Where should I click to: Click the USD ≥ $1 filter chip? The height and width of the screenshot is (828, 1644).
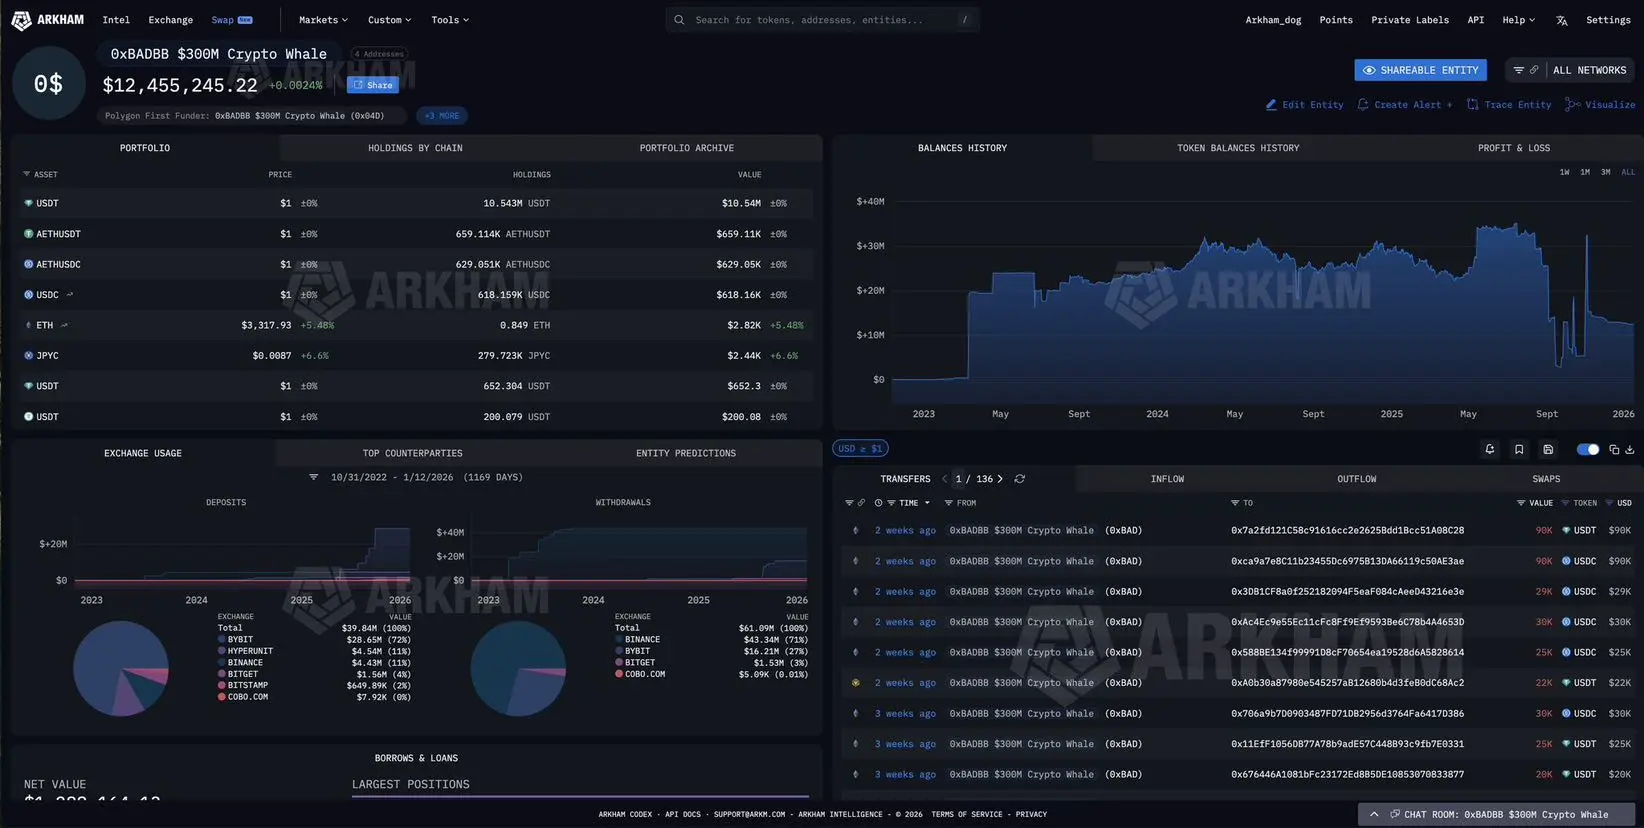[860, 449]
